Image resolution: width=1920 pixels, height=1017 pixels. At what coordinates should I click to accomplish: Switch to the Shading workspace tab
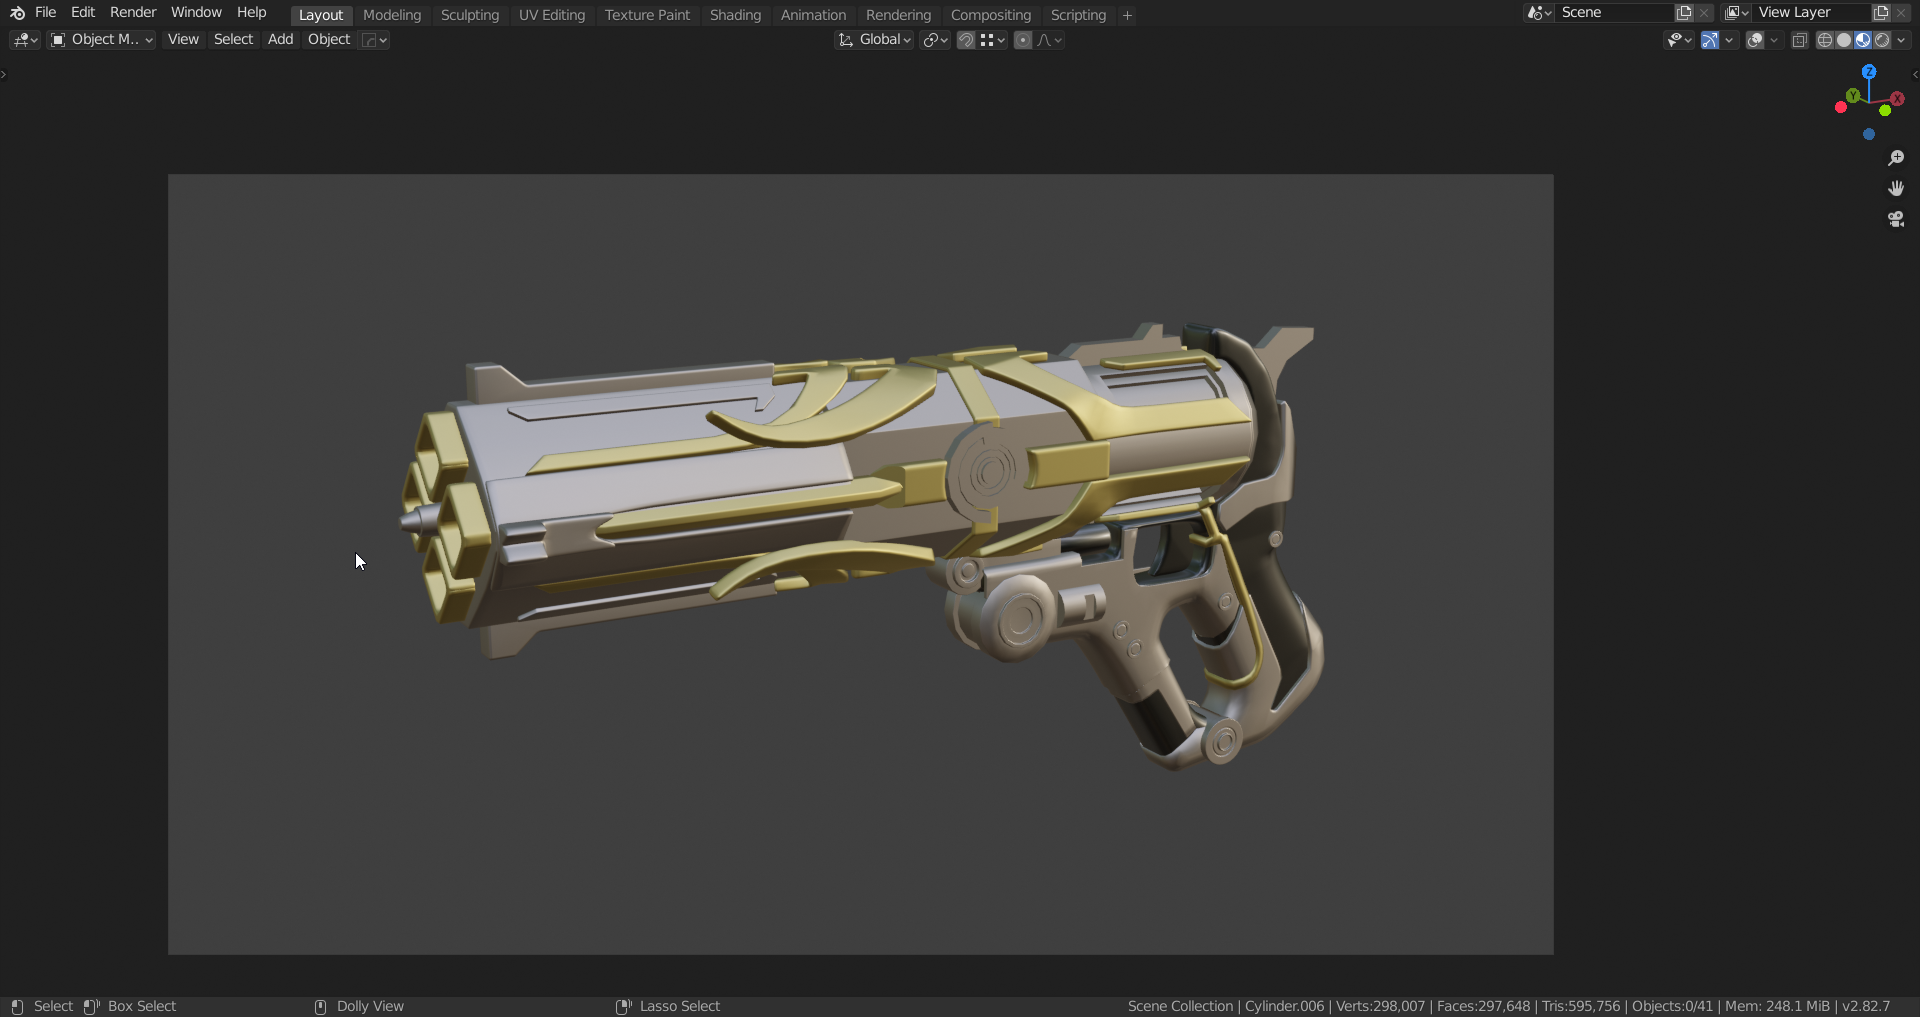pyautogui.click(x=735, y=15)
